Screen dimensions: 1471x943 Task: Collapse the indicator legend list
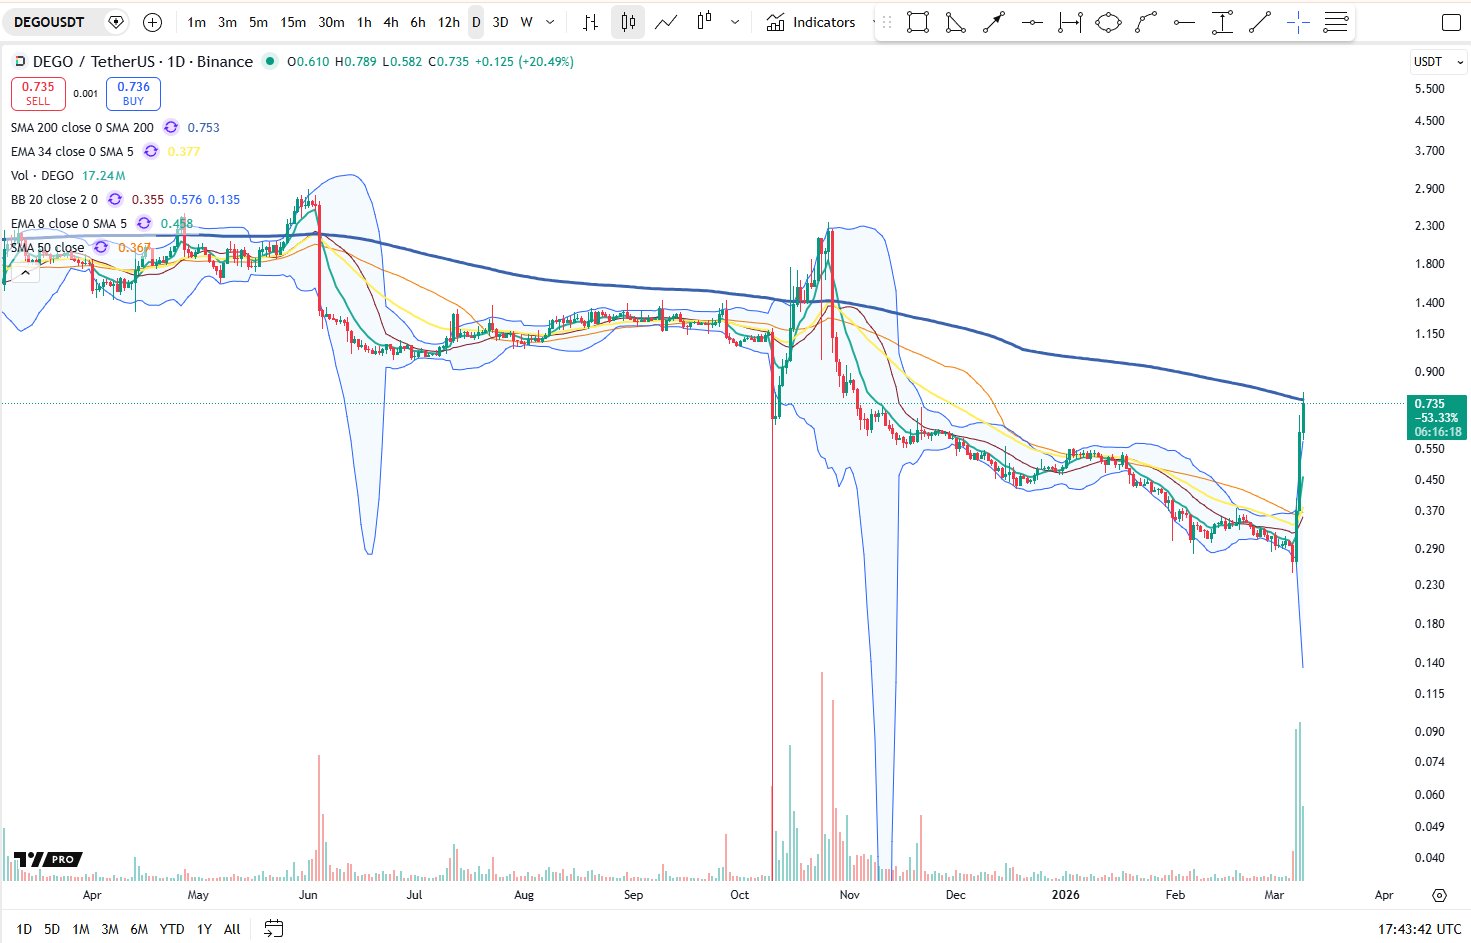[x=25, y=272]
